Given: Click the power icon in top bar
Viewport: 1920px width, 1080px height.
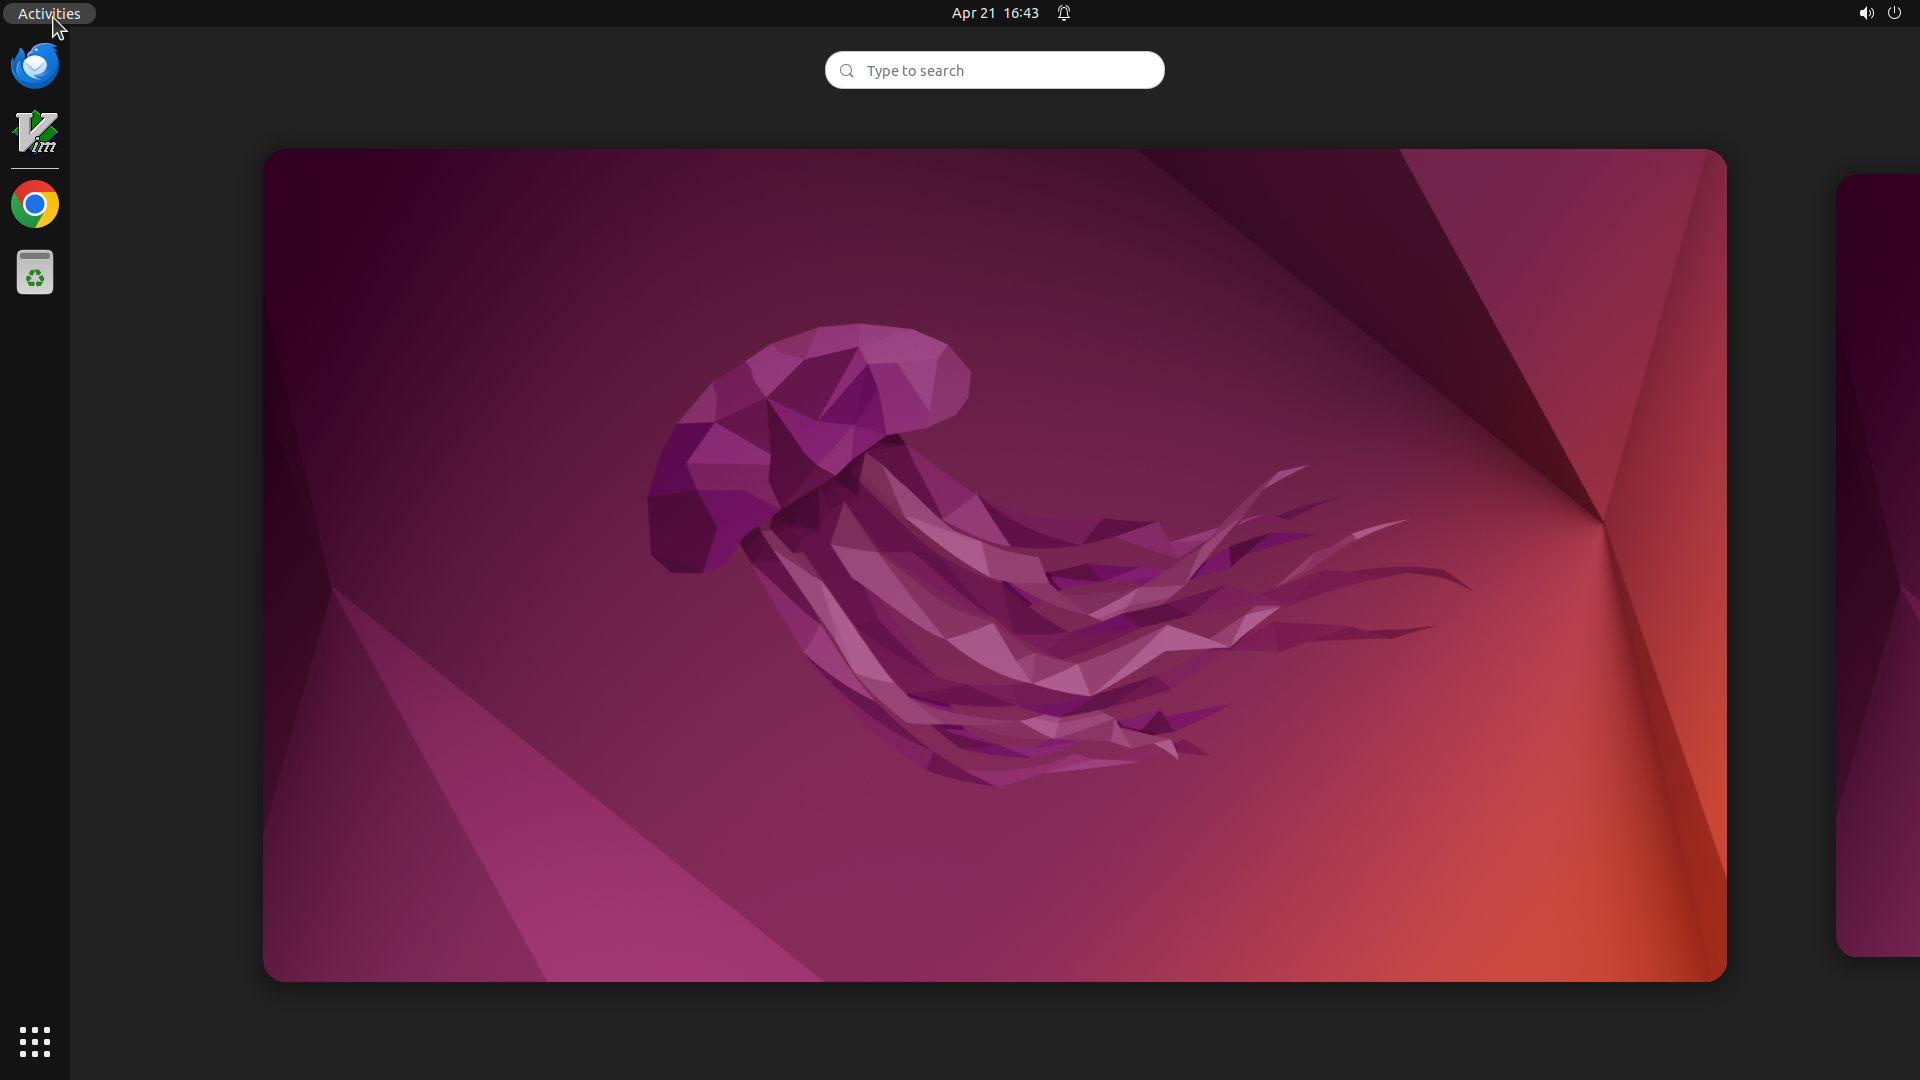Looking at the screenshot, I should pyautogui.click(x=1894, y=13).
